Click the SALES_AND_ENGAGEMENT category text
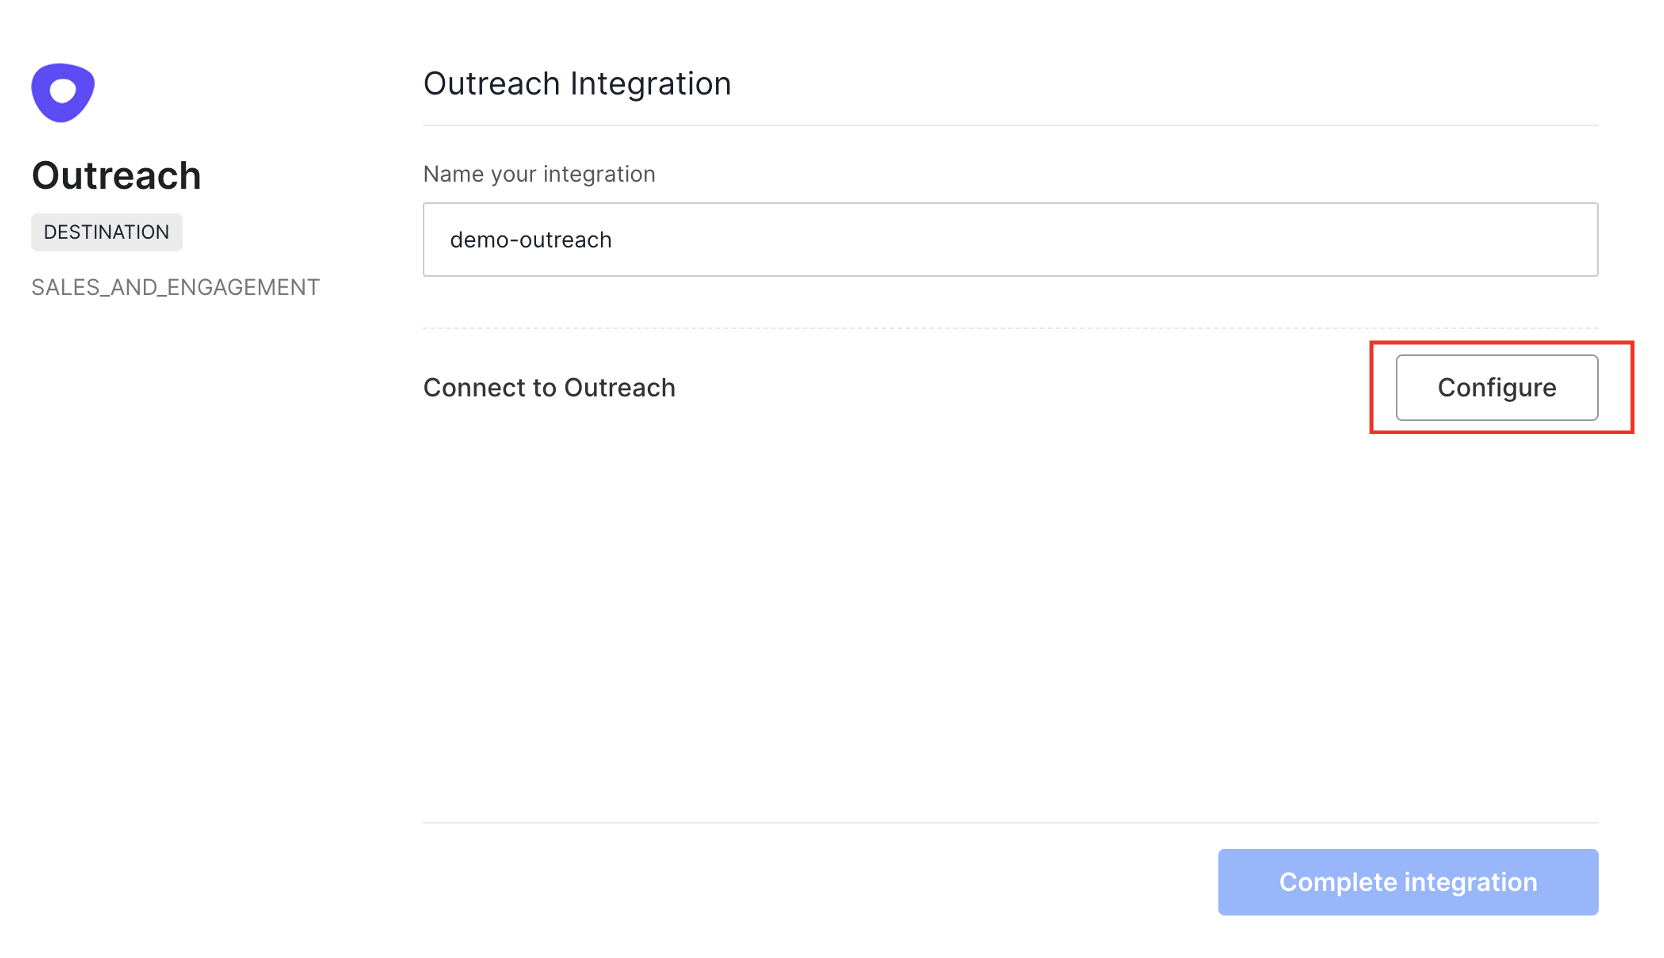 tap(176, 288)
